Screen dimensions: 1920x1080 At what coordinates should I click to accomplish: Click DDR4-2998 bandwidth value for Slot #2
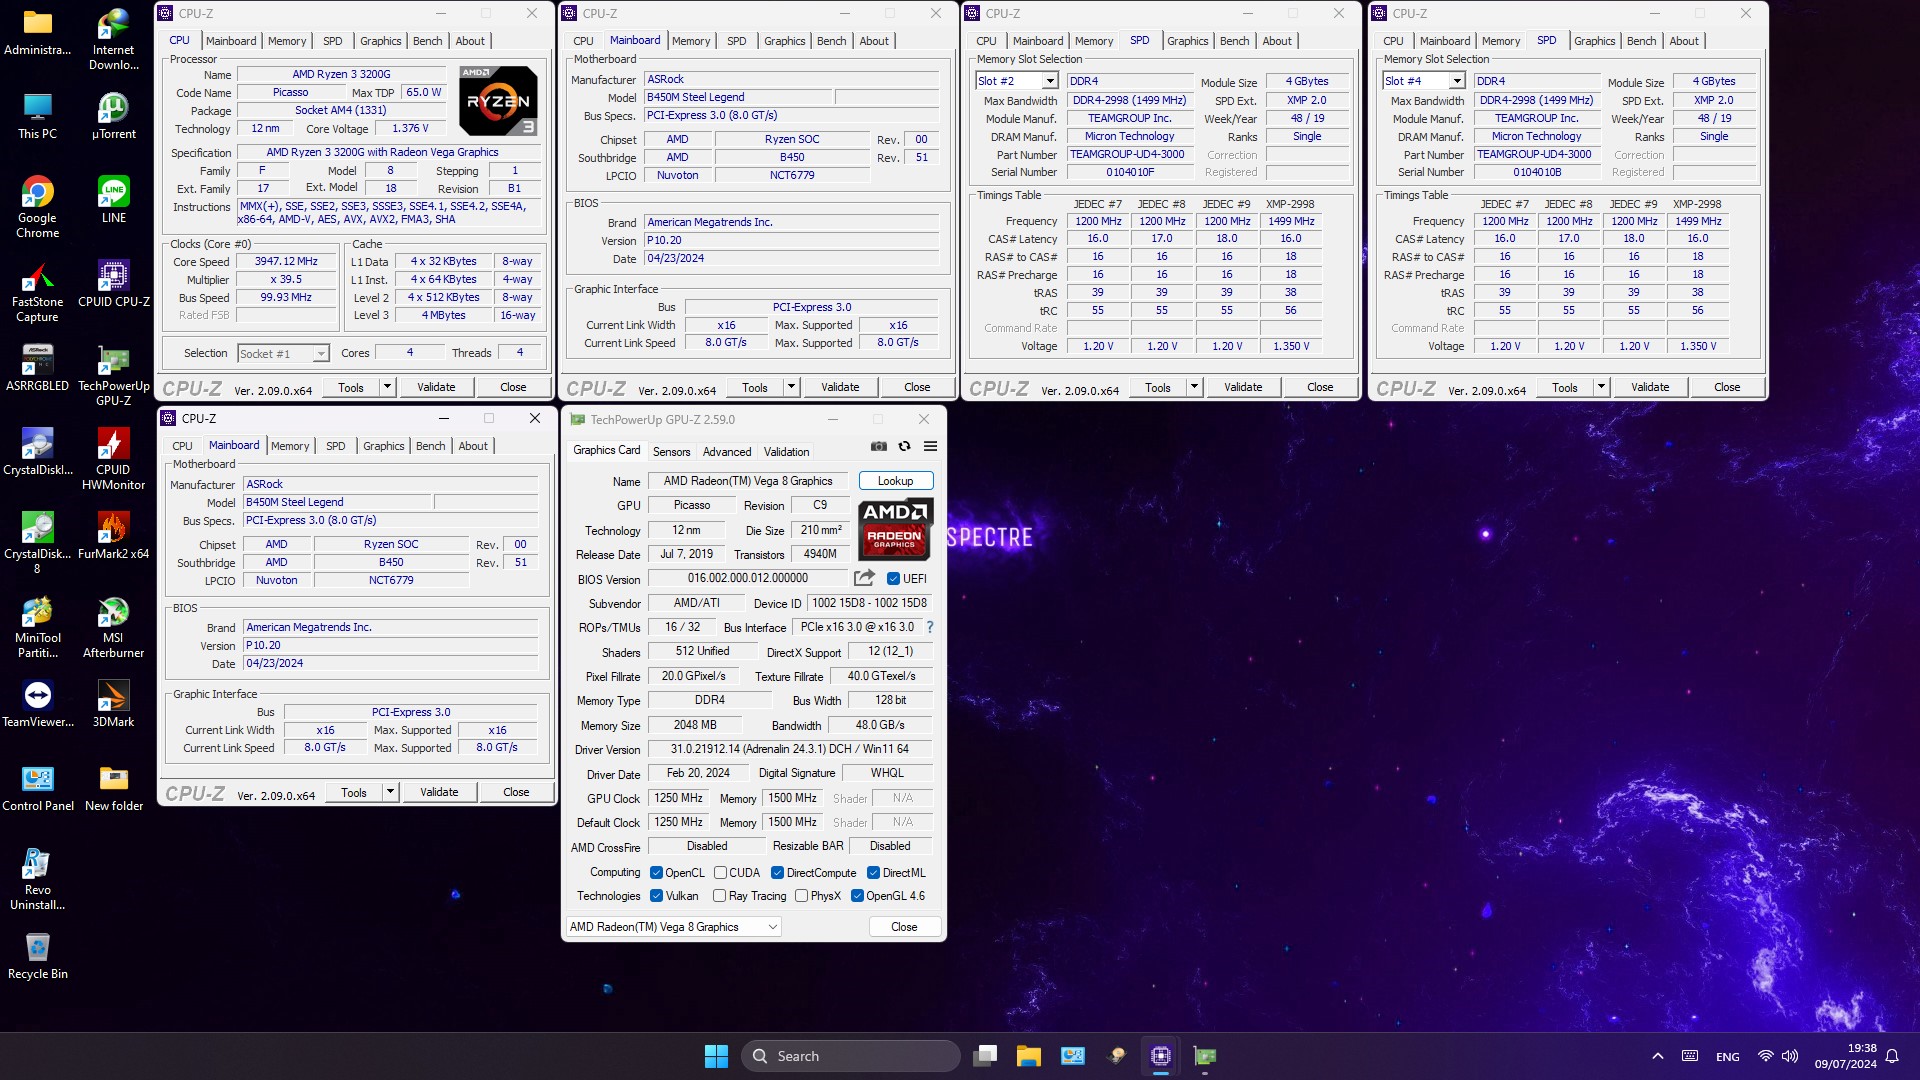1130,100
